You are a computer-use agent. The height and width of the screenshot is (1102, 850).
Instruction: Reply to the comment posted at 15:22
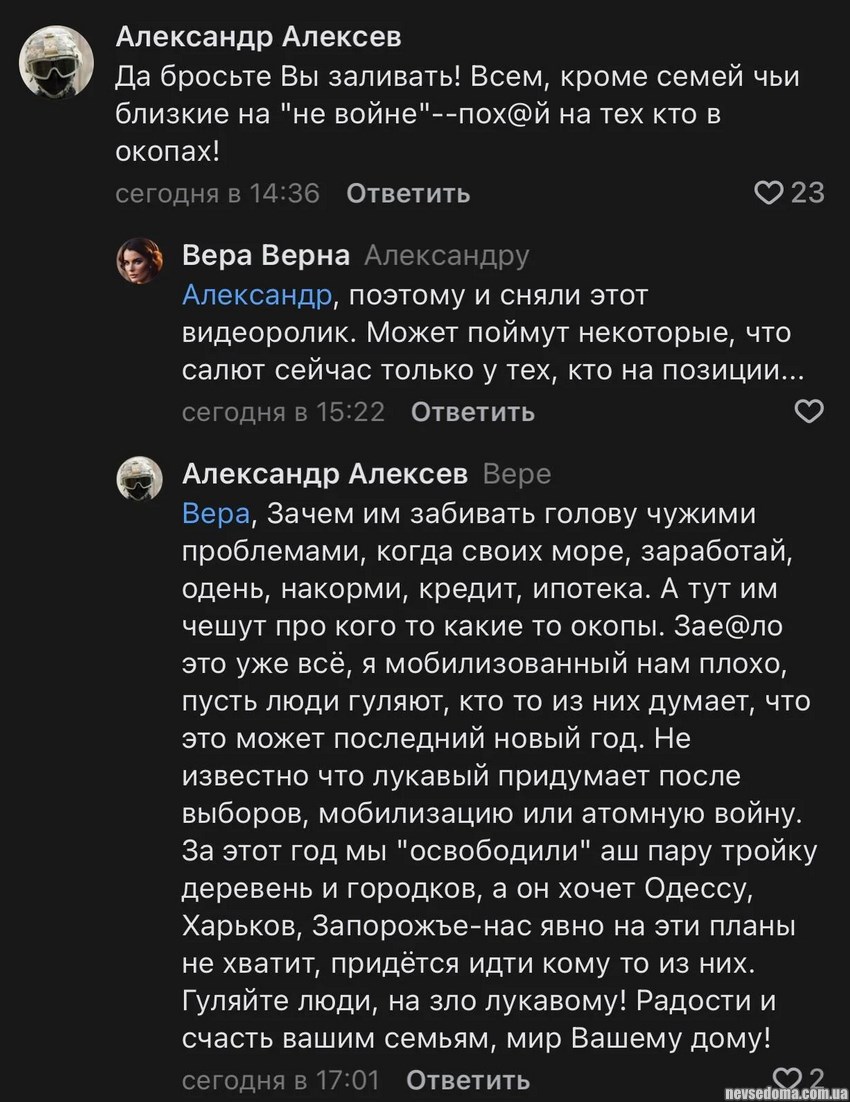point(473,412)
